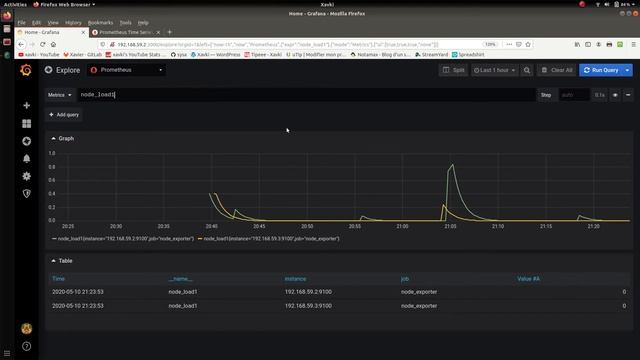Open the Tools menu

[125, 23]
